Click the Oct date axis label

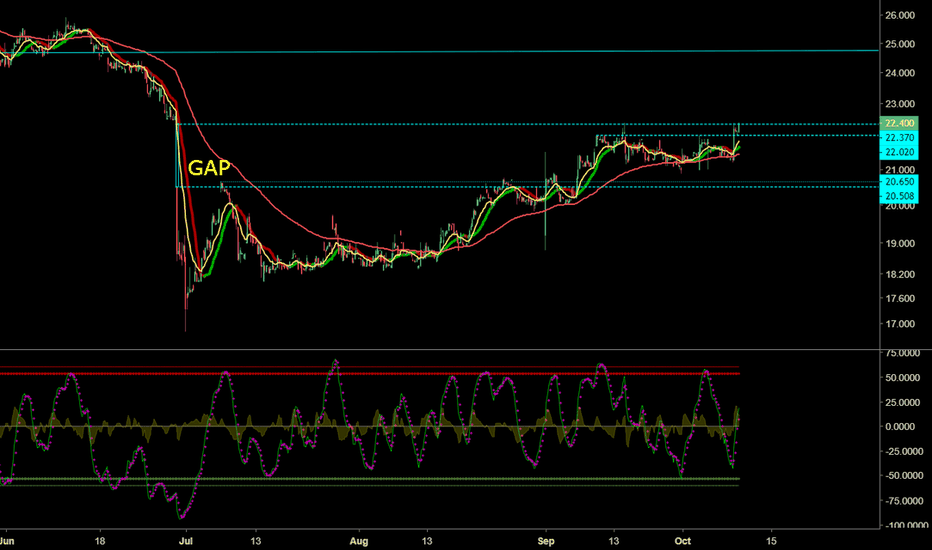pos(683,541)
